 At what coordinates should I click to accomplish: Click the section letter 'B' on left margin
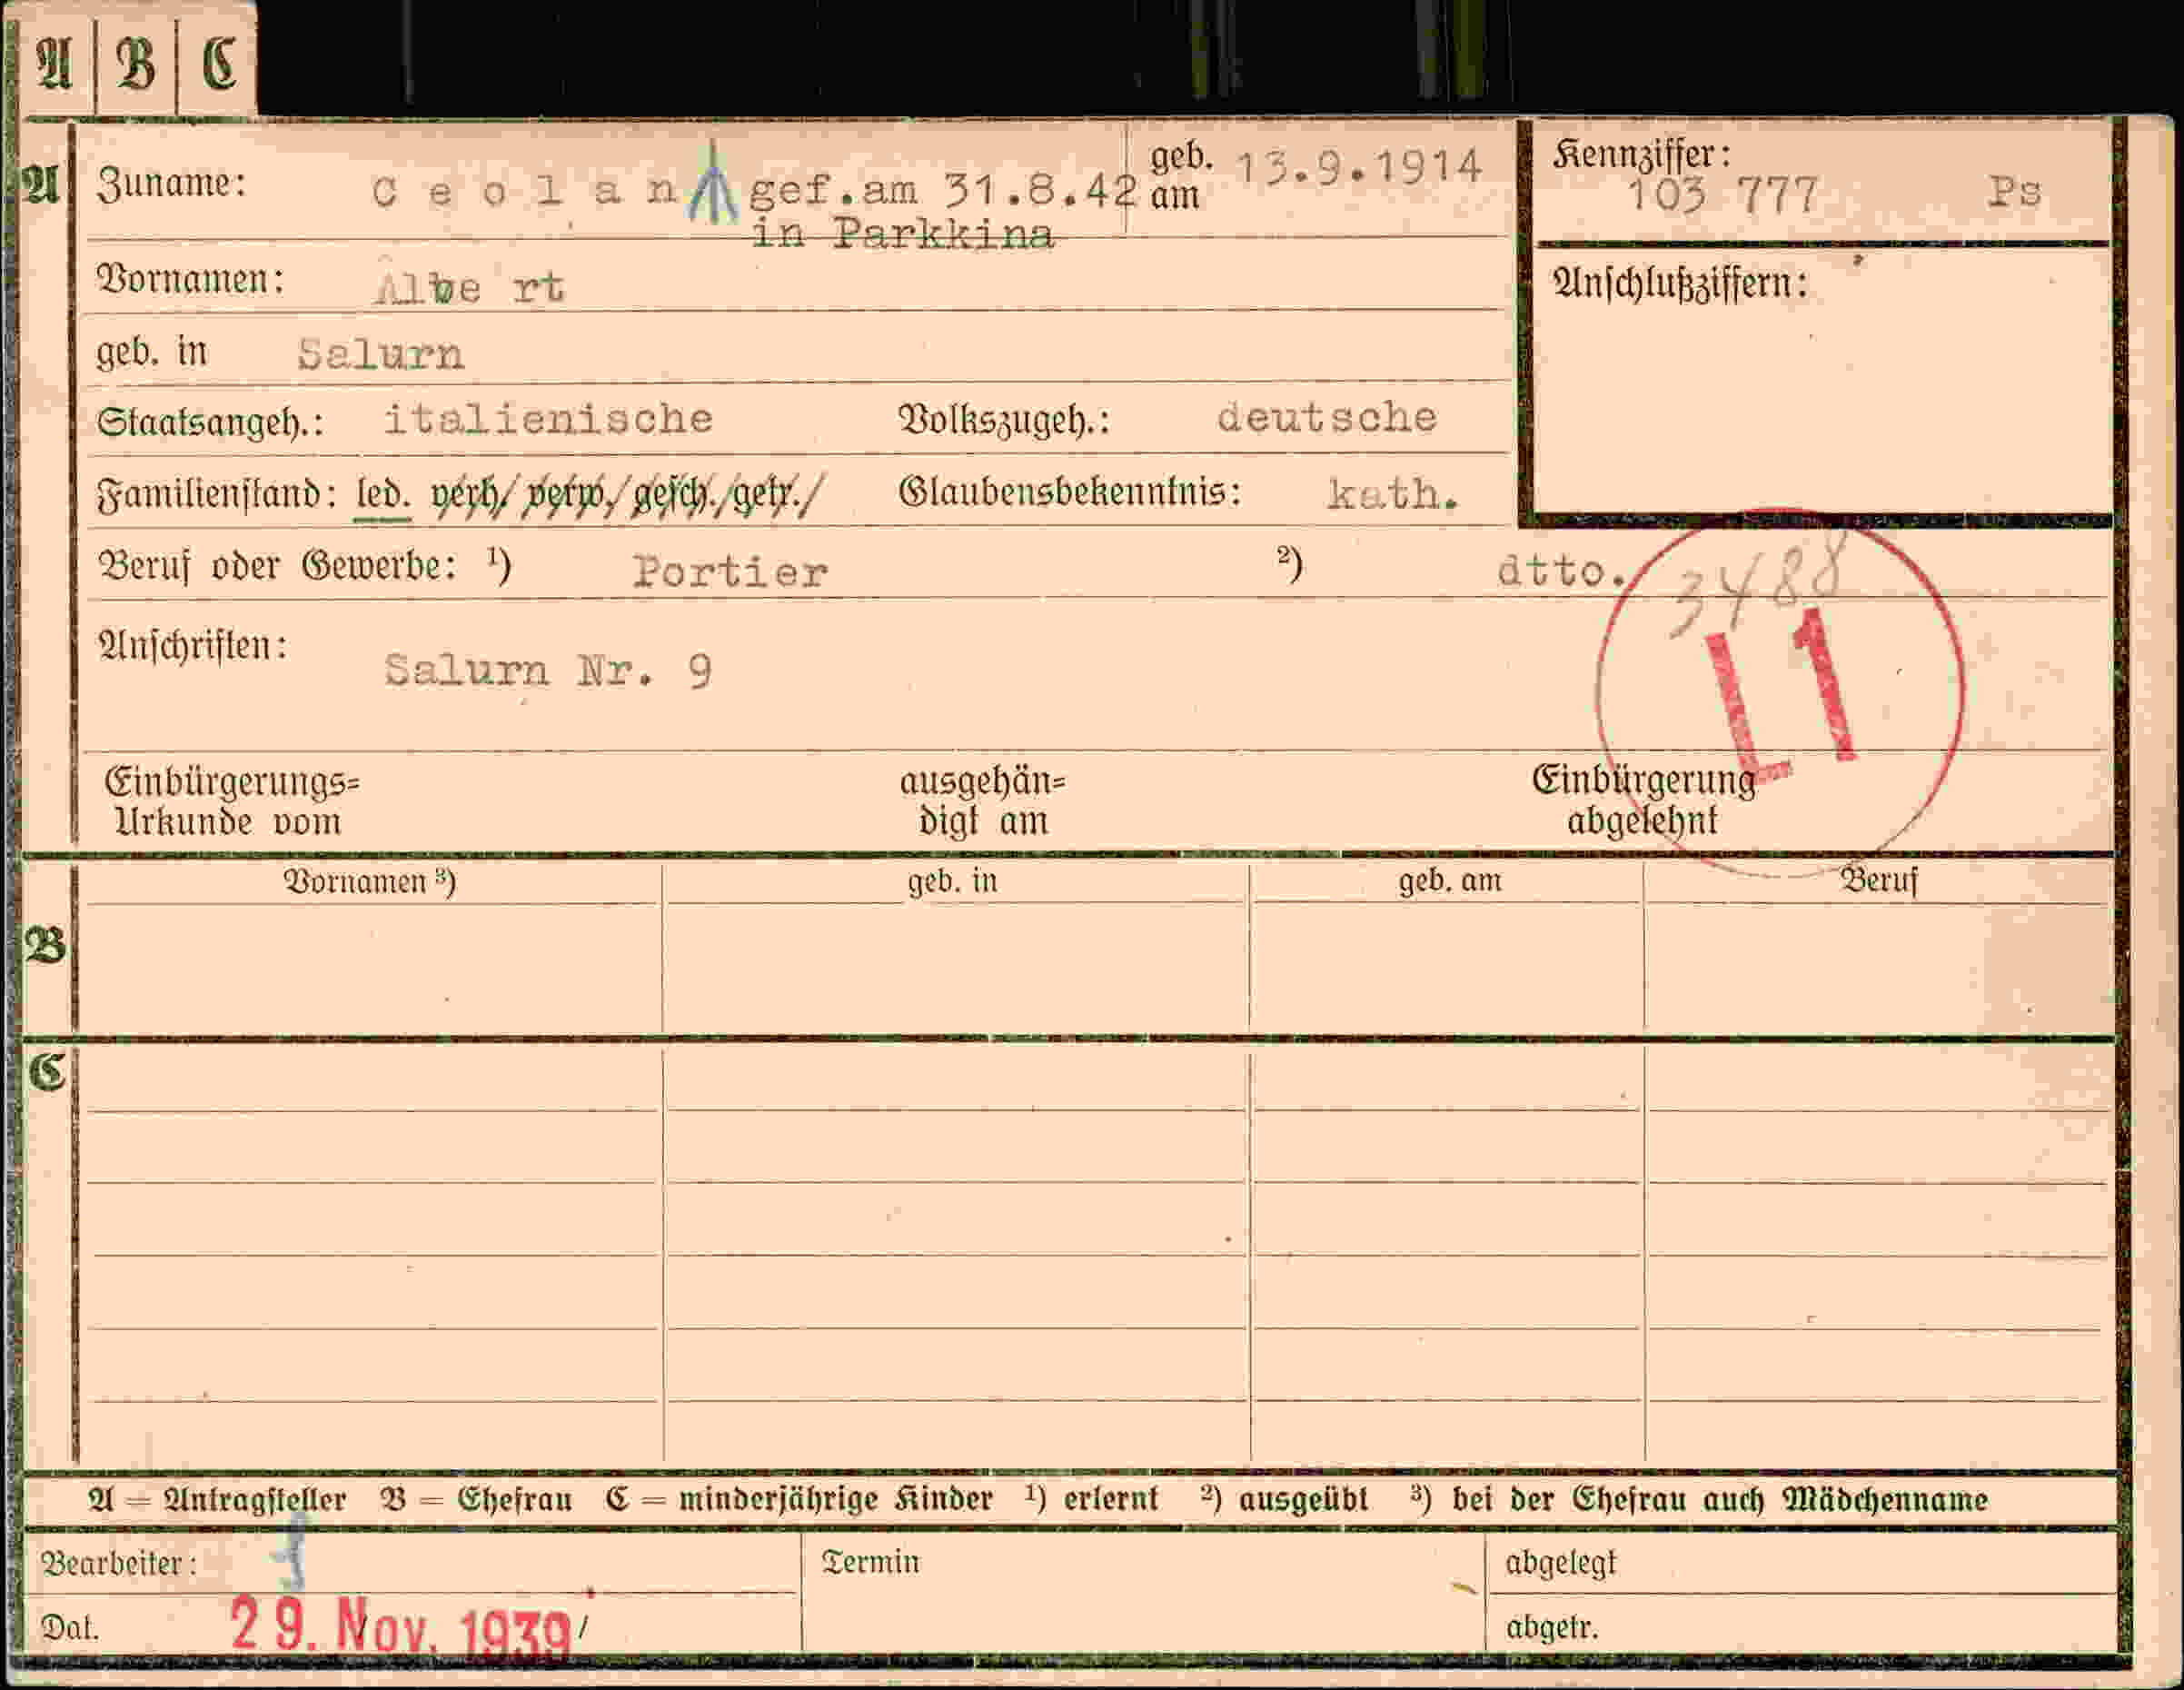[x=46, y=945]
